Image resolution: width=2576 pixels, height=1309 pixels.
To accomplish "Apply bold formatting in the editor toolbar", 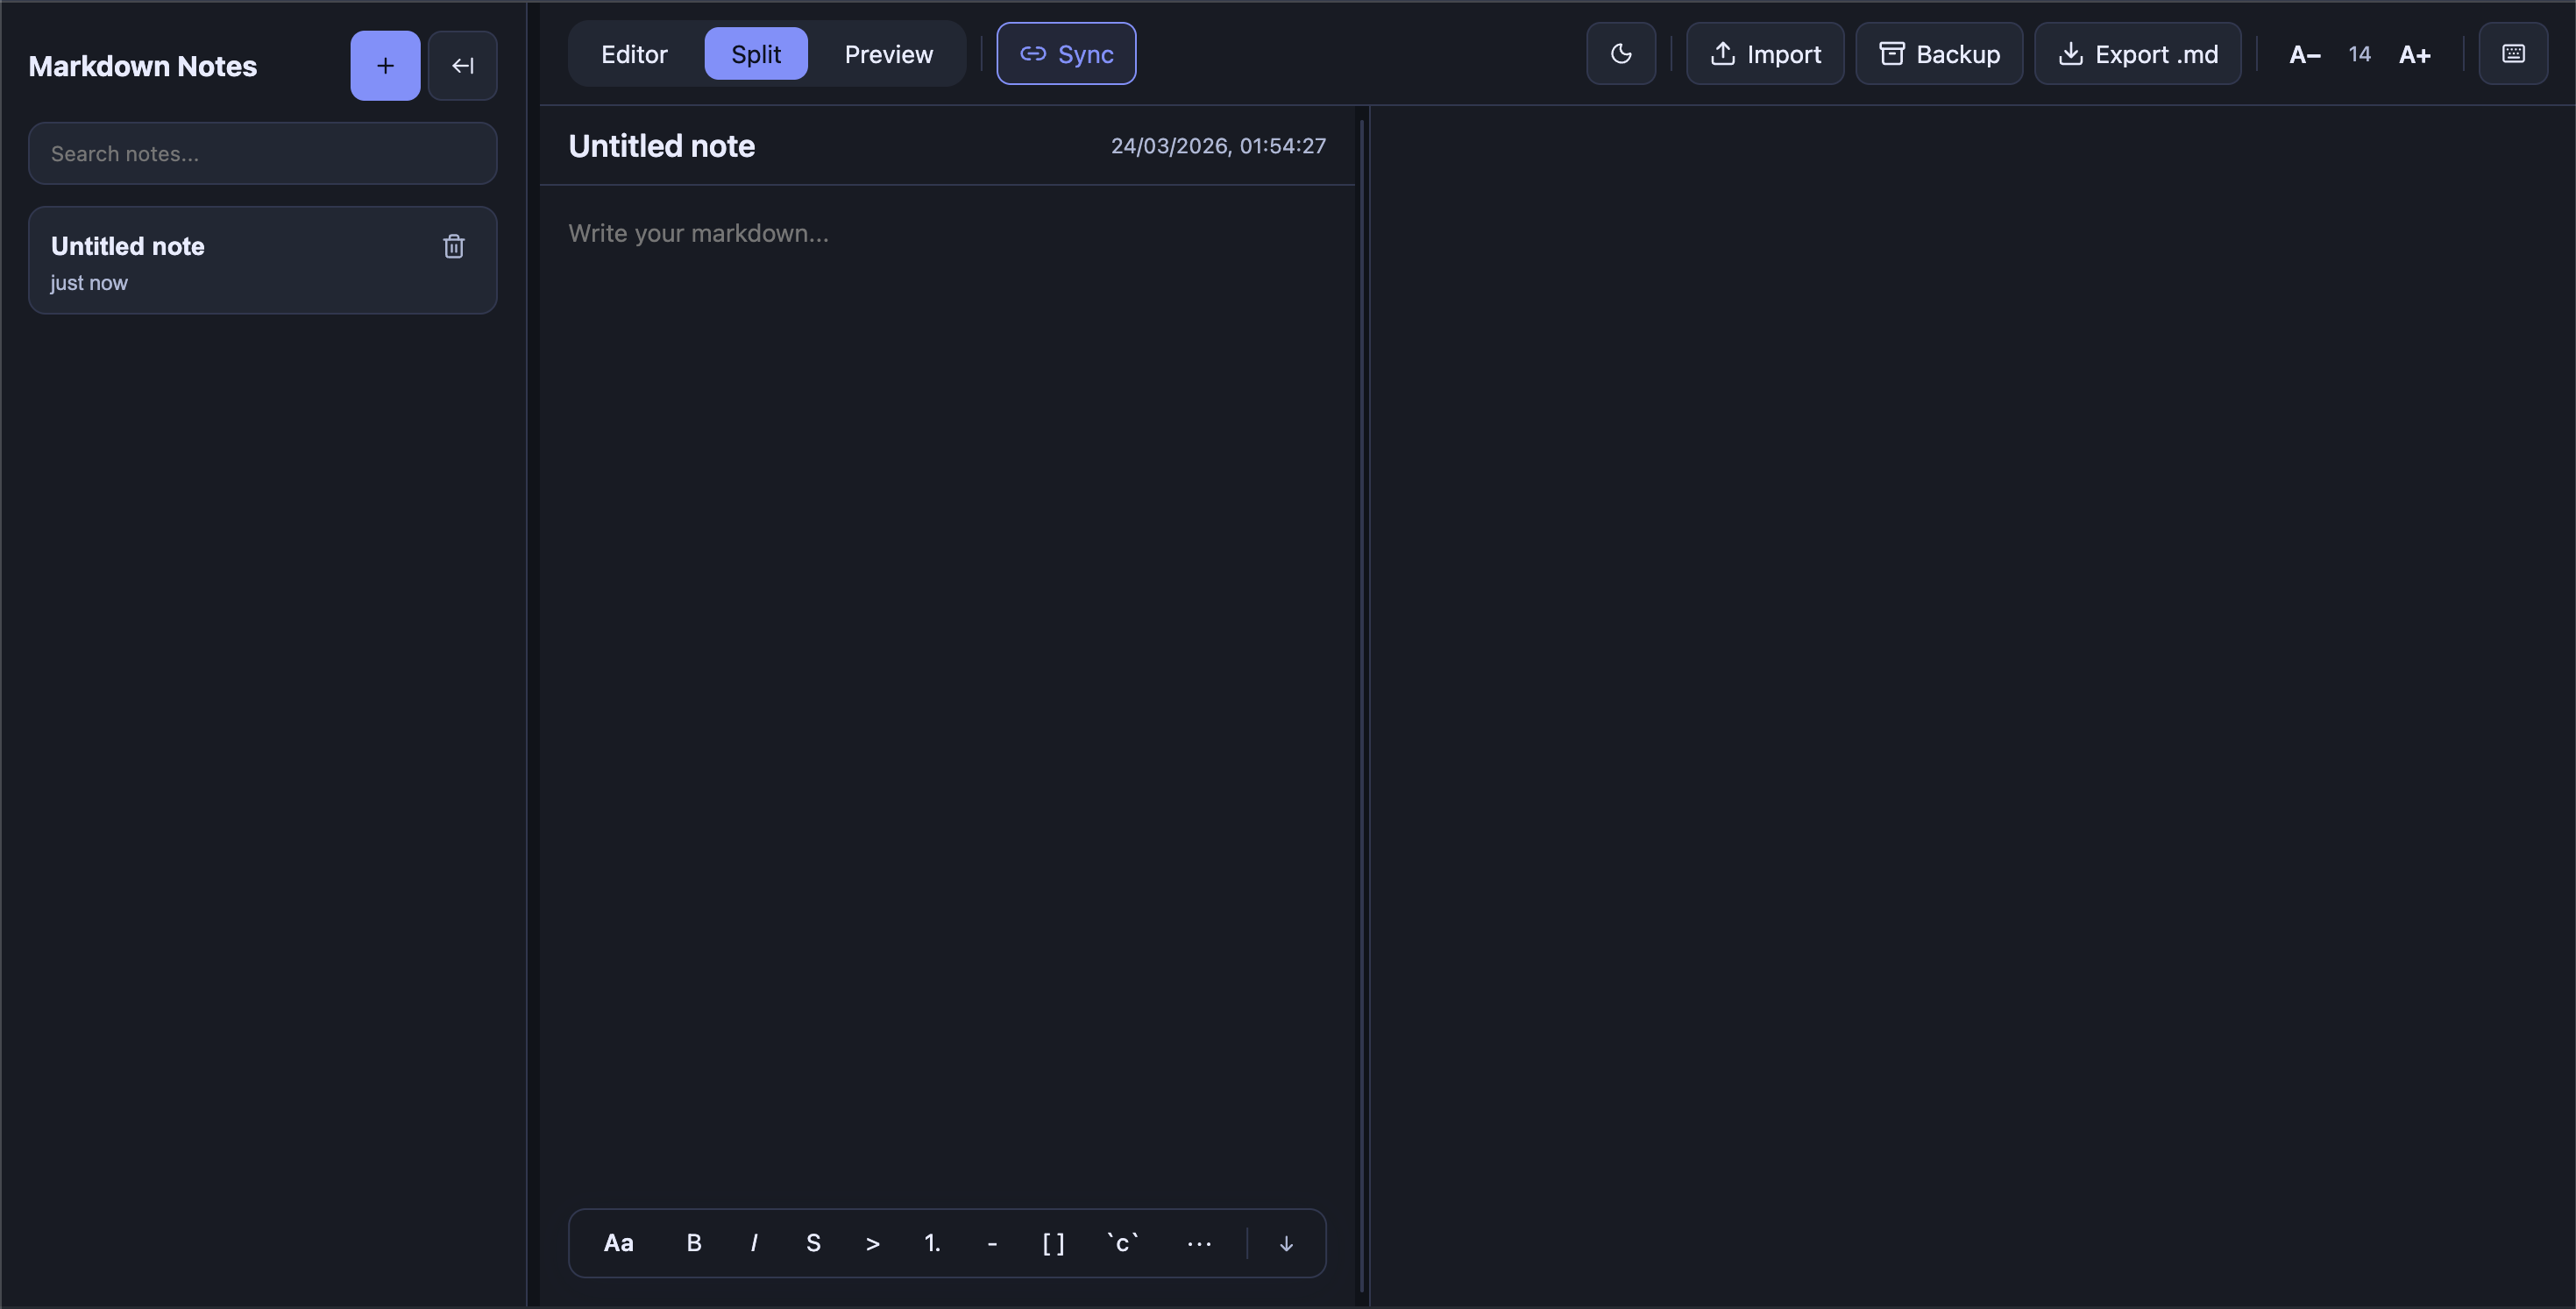I will click(693, 1243).
